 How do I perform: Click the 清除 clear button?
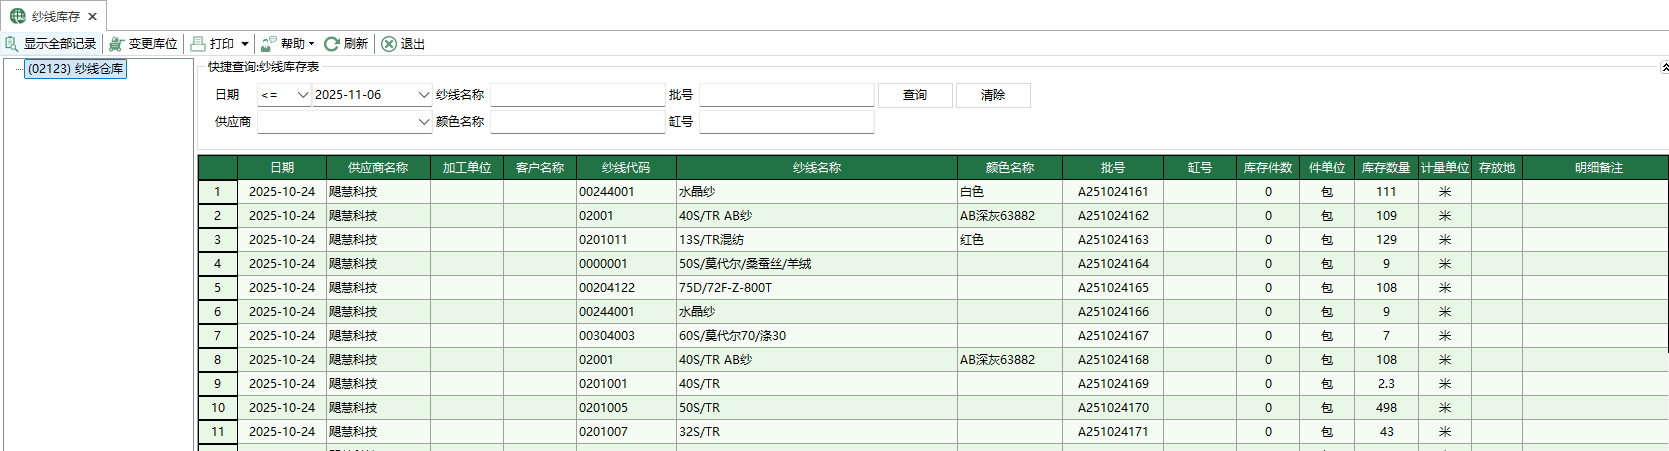[992, 95]
